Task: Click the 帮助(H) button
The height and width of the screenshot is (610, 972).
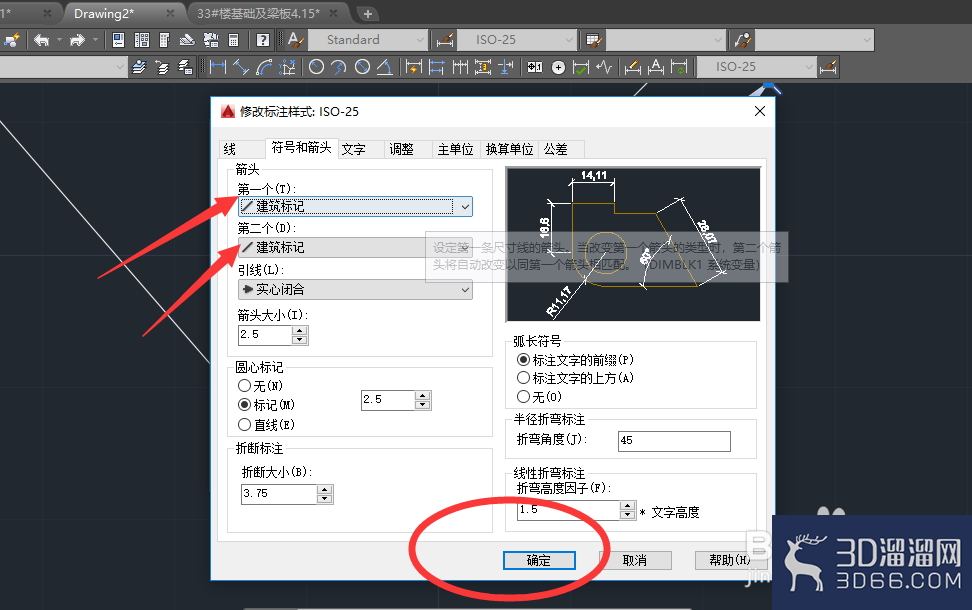Action: pos(730,560)
